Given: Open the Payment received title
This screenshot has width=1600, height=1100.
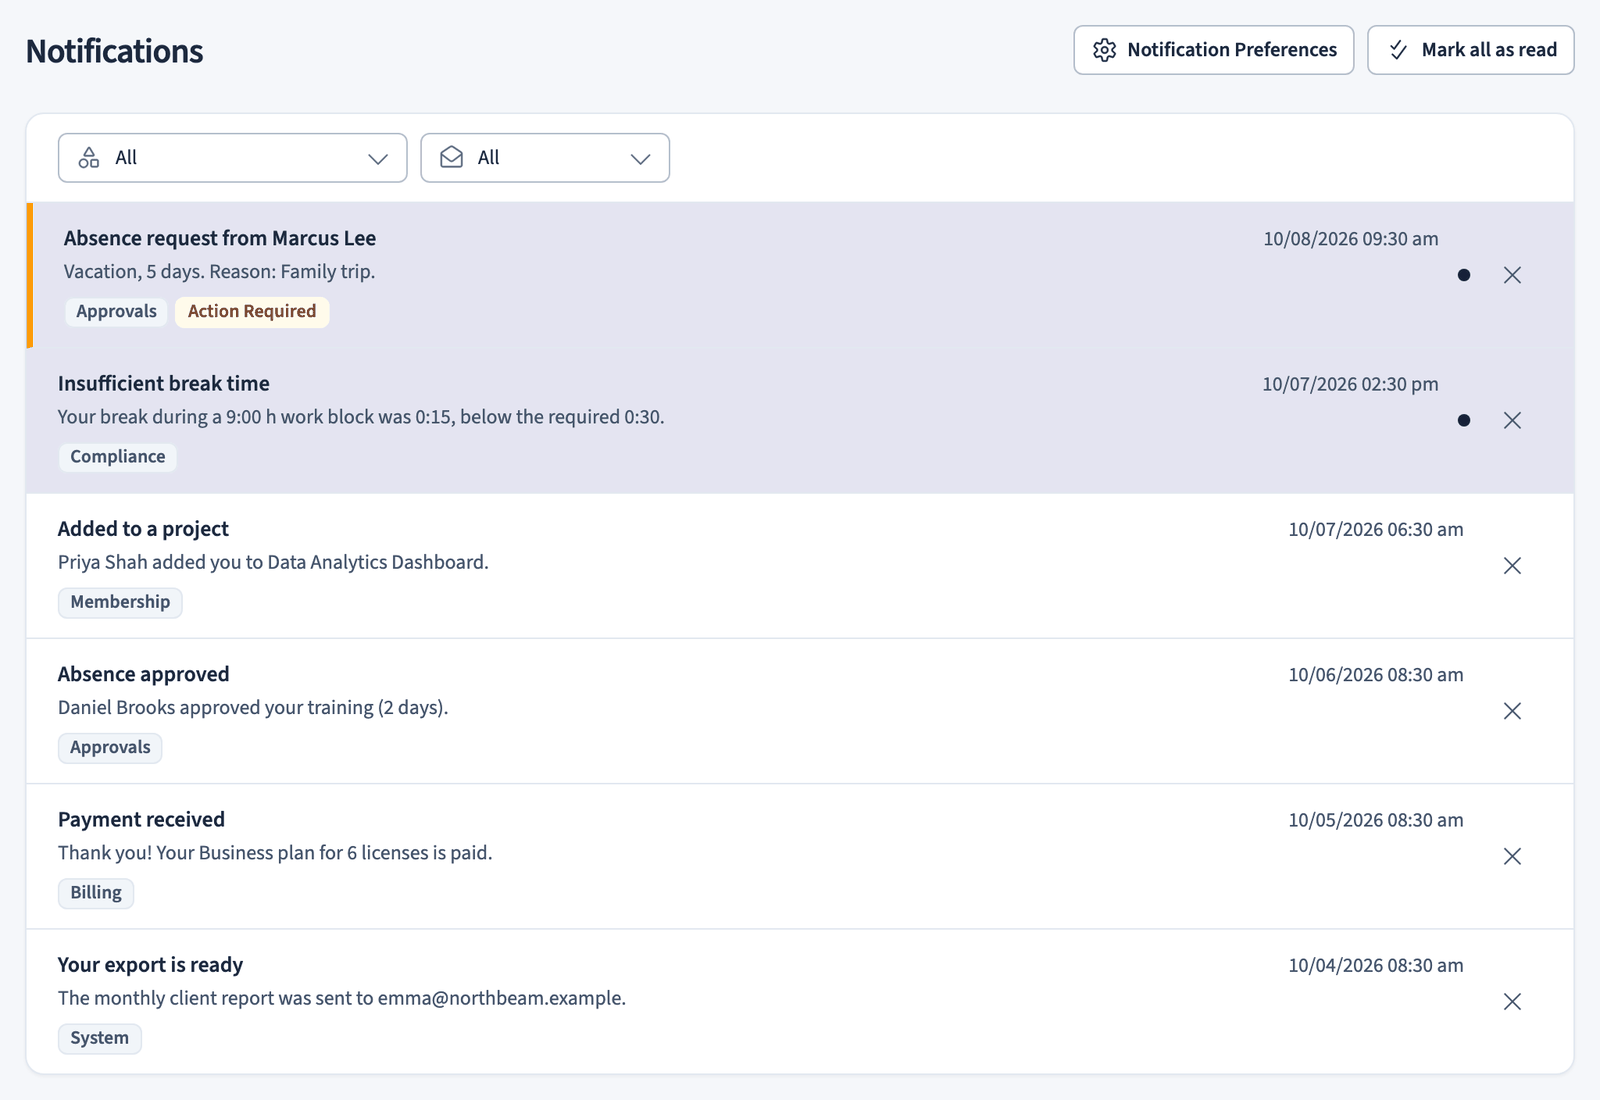Looking at the screenshot, I should [x=141, y=819].
